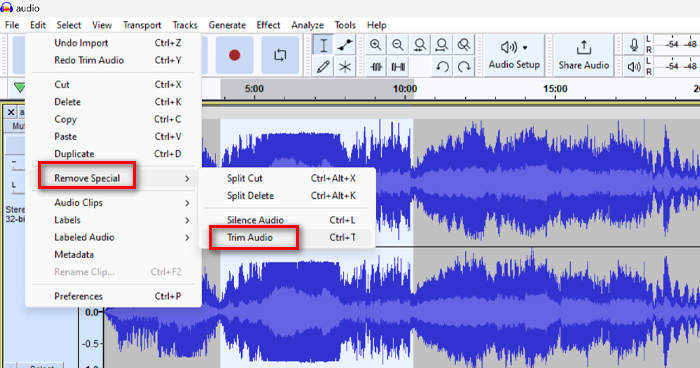Click the microphone record meter icon

click(x=633, y=45)
